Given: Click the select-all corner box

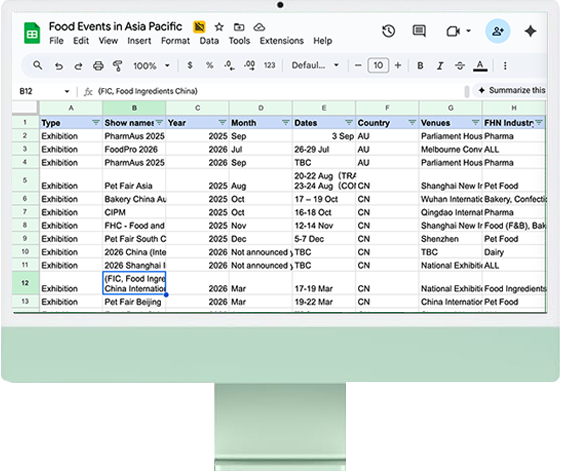Looking at the screenshot, I should pyautogui.click(x=25, y=108).
